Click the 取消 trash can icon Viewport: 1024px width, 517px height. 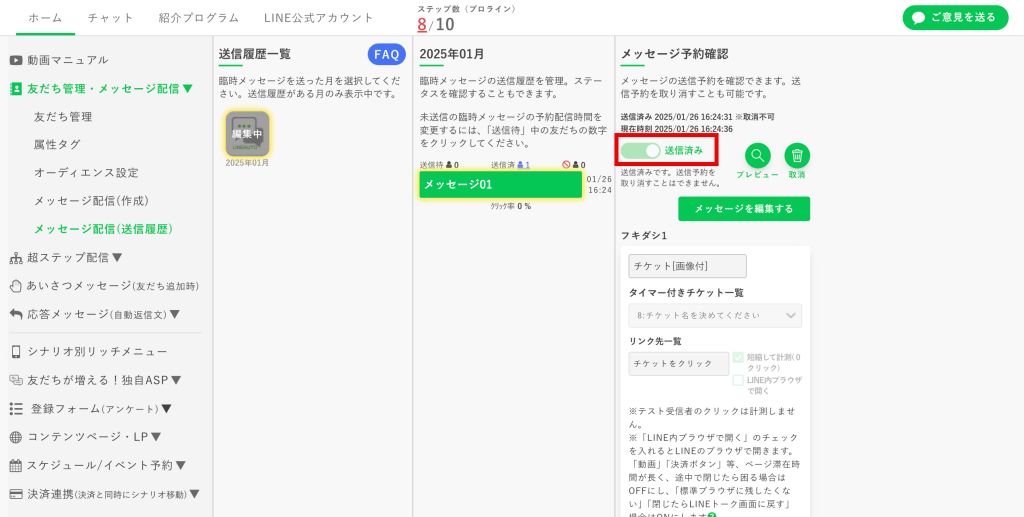click(797, 155)
